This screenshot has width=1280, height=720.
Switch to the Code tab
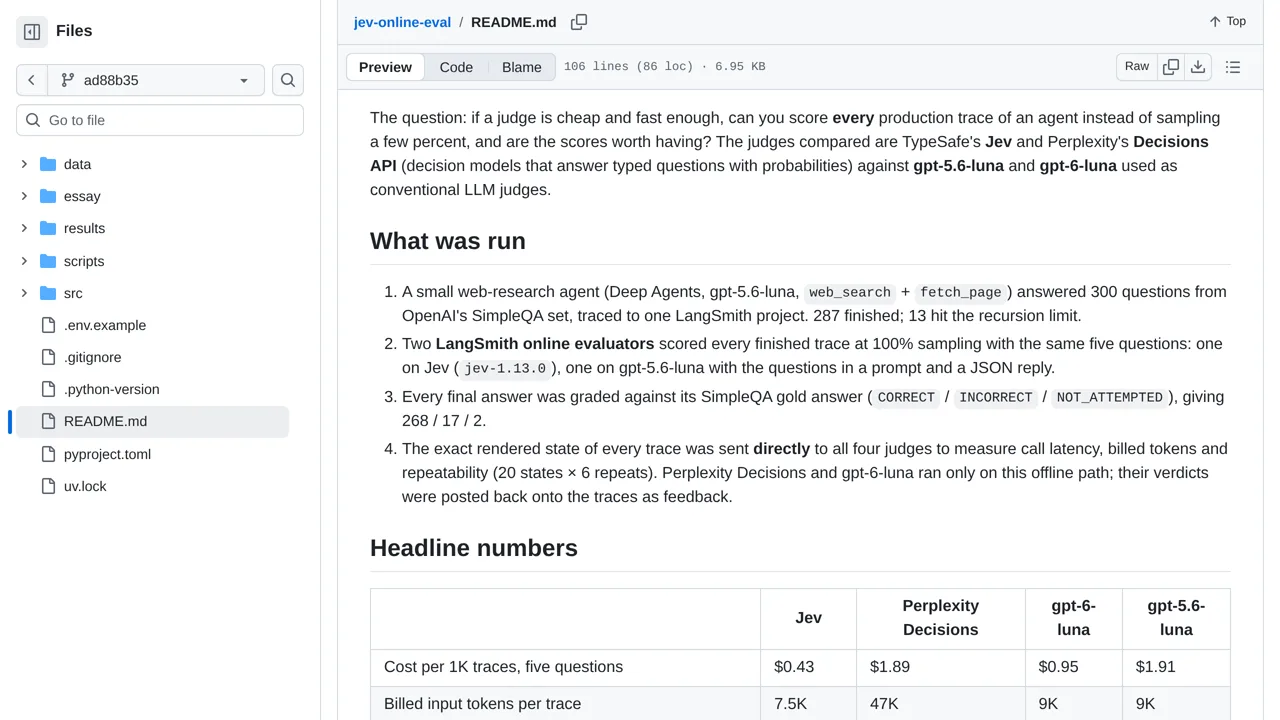click(456, 67)
